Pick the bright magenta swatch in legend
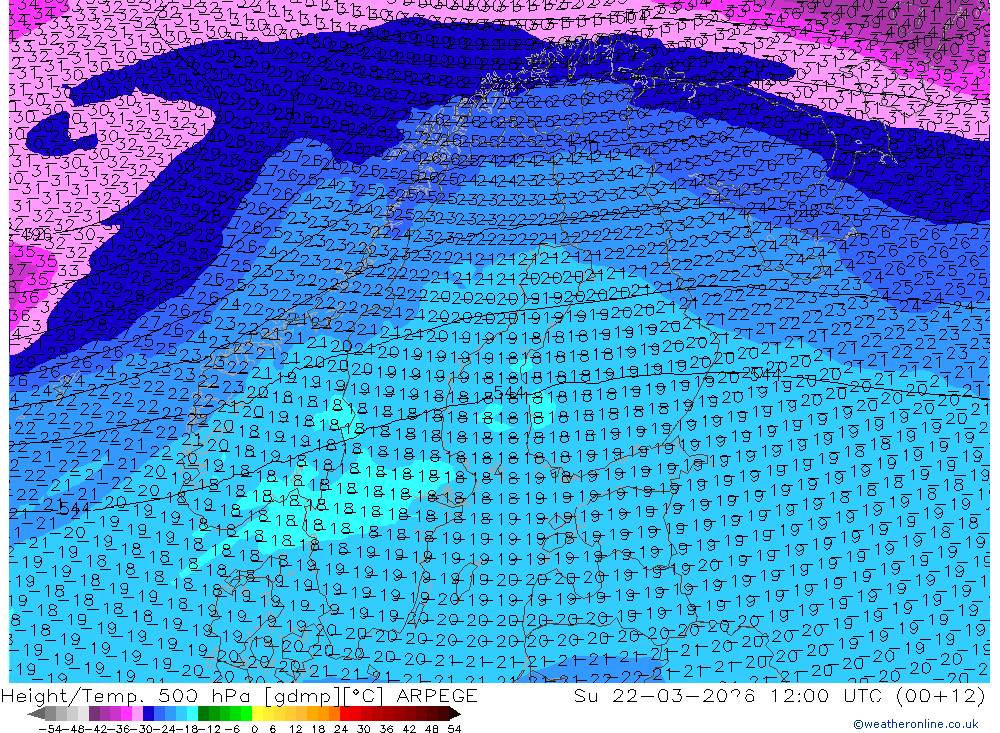The width and height of the screenshot is (1000, 733). point(126,713)
